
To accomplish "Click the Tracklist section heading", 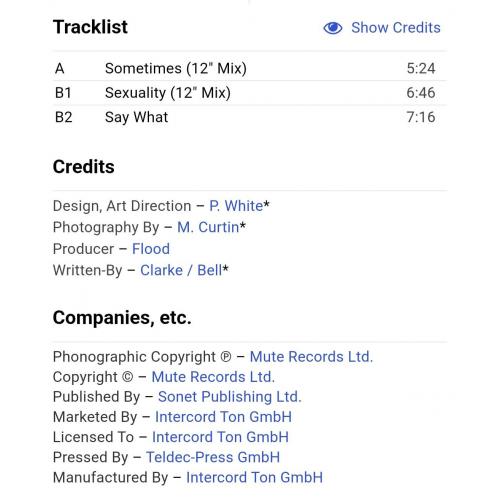I will (x=90, y=27).
